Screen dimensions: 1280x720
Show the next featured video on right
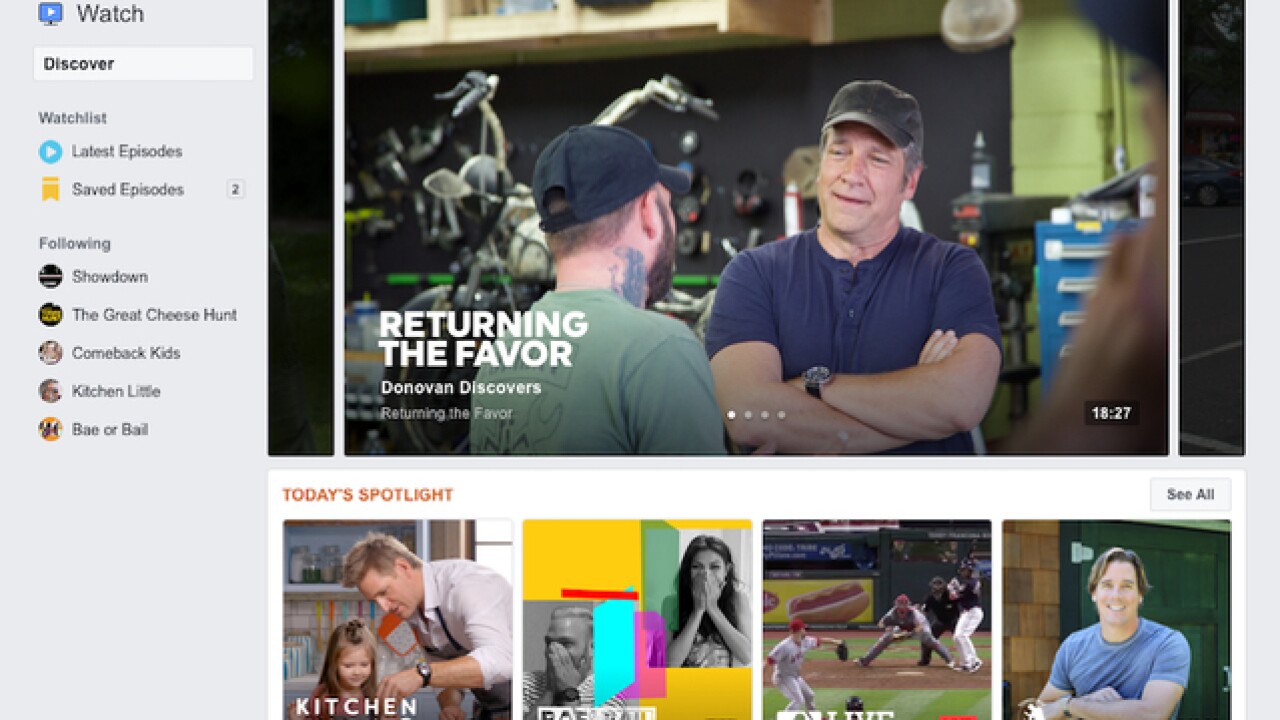tap(1212, 228)
